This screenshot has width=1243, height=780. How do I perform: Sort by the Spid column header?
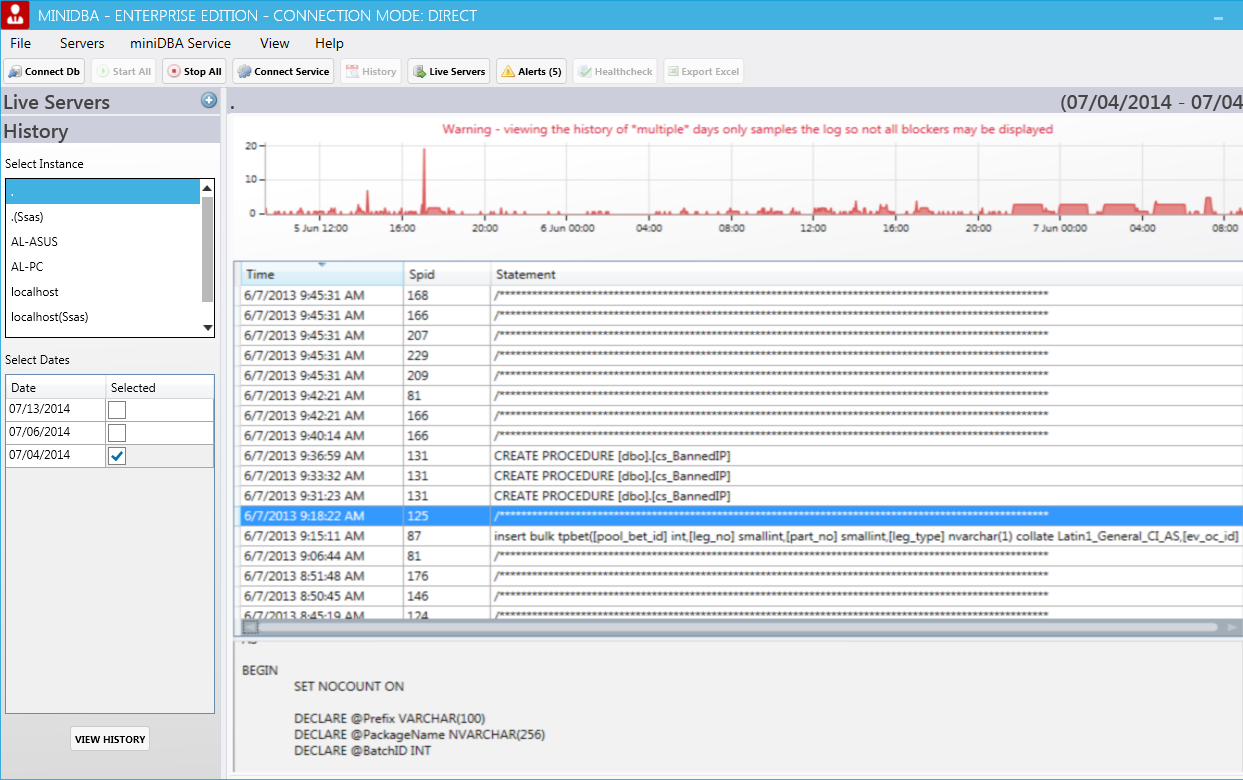447,274
